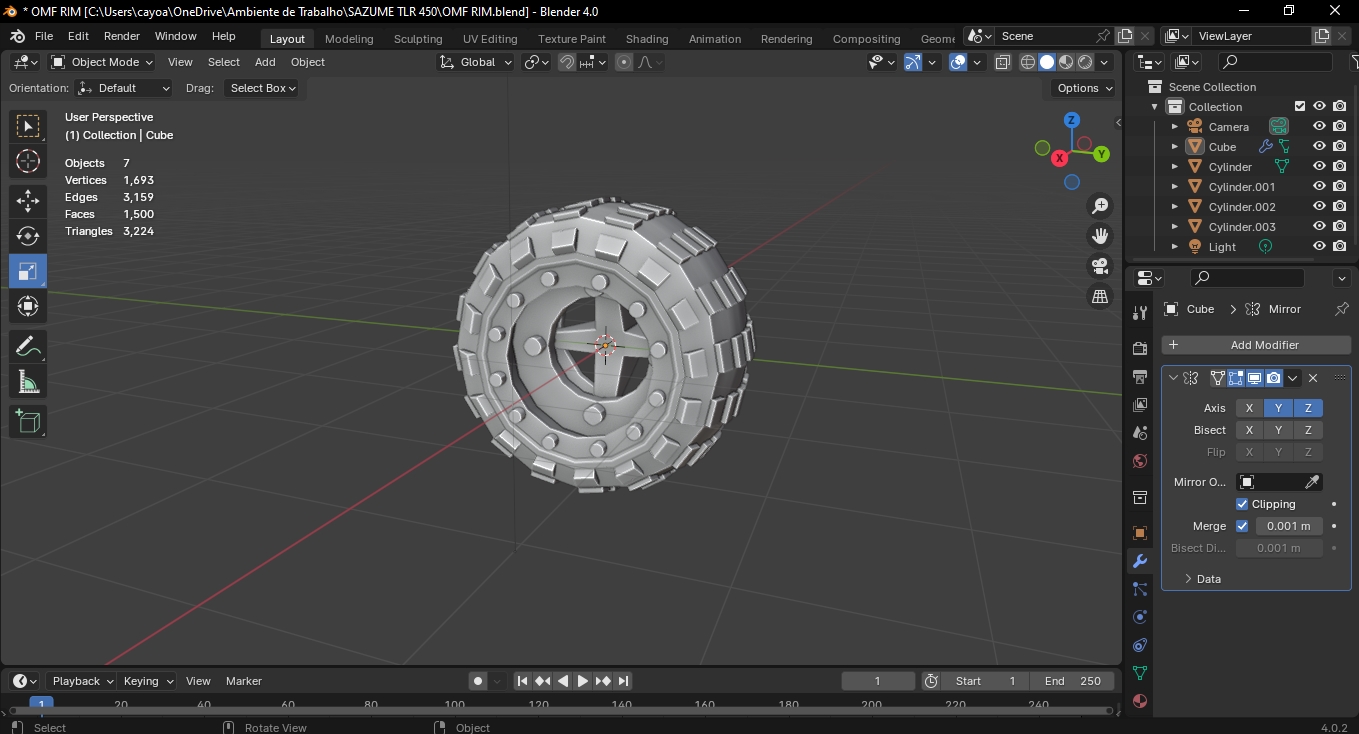This screenshot has width=1359, height=734.
Task: Expand the Cylinder.001 row in outliner
Action: [x=1175, y=187]
